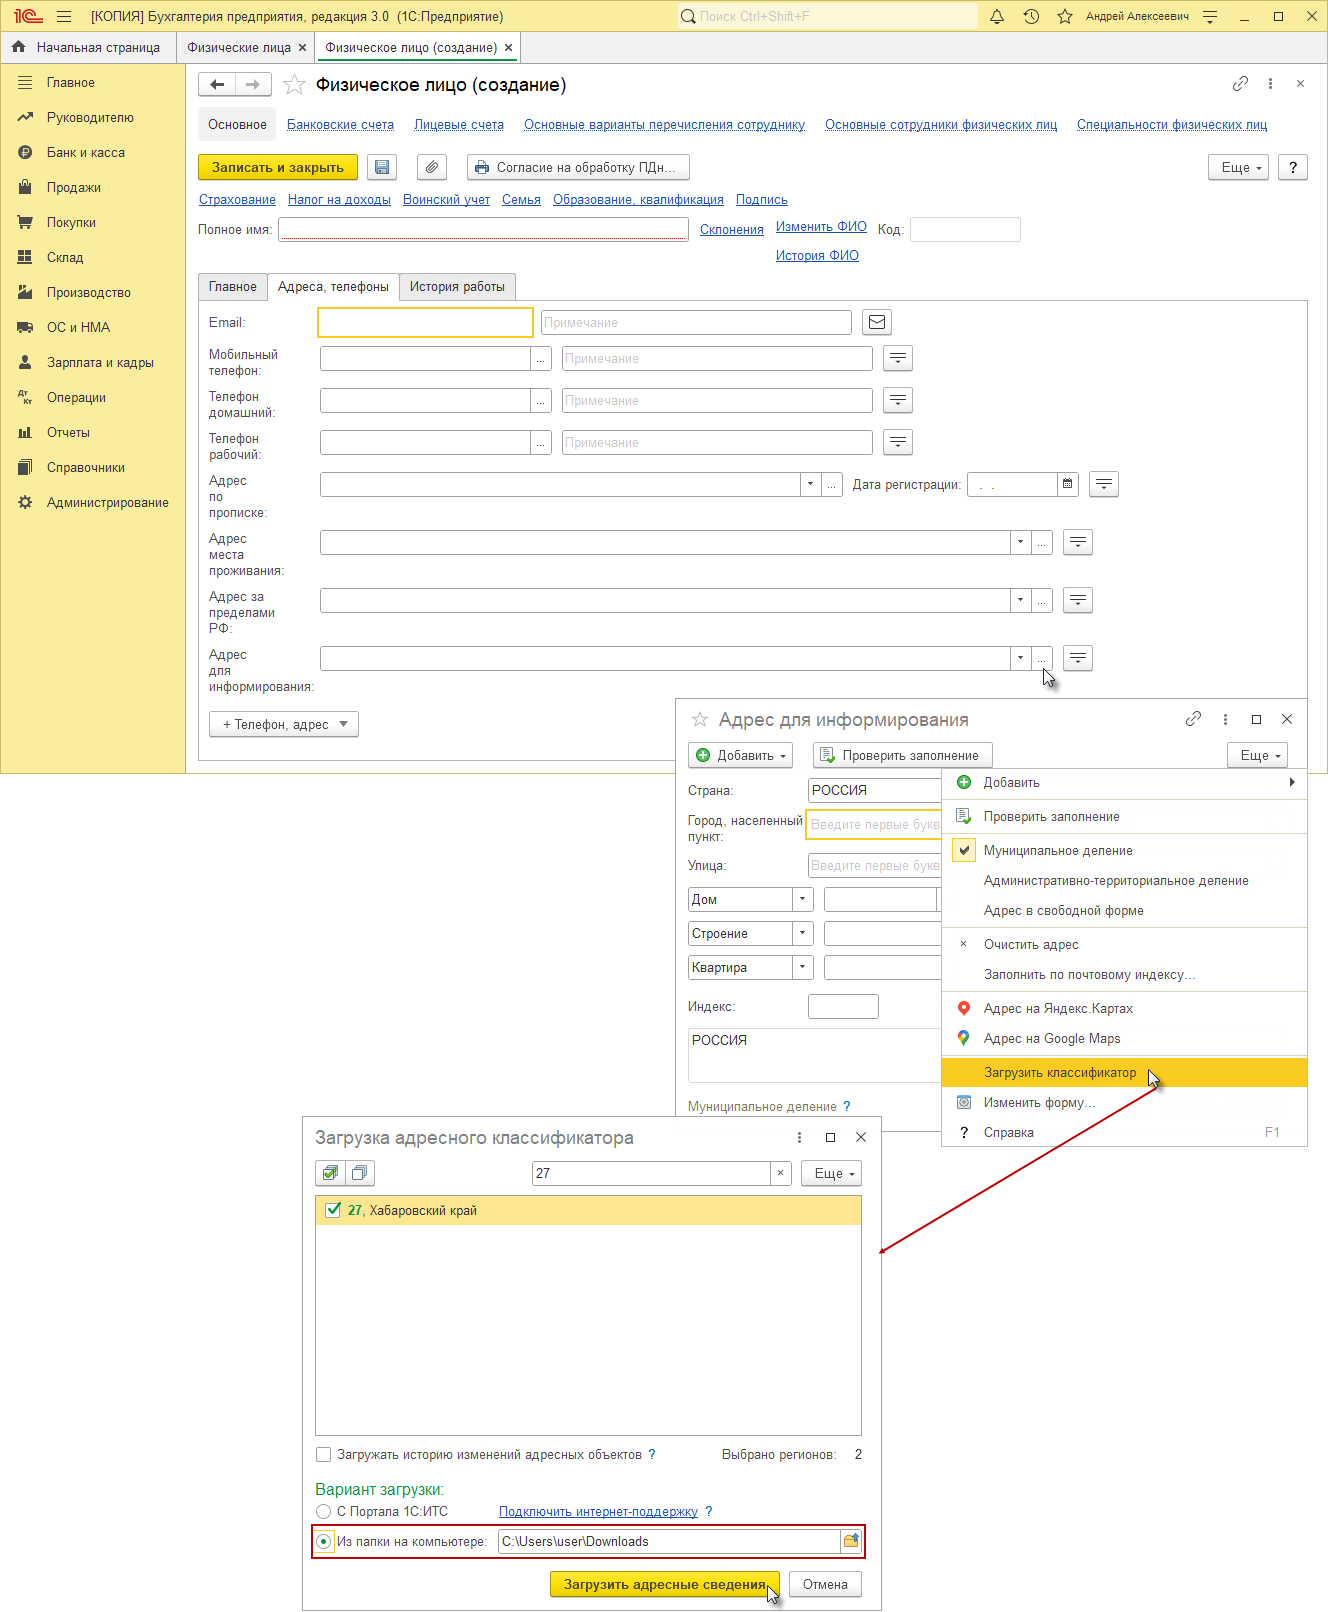Viewport: 1328px width, 1612px height.
Task: Enable Загружать историю изменений адресных объектов
Action: [x=323, y=1454]
